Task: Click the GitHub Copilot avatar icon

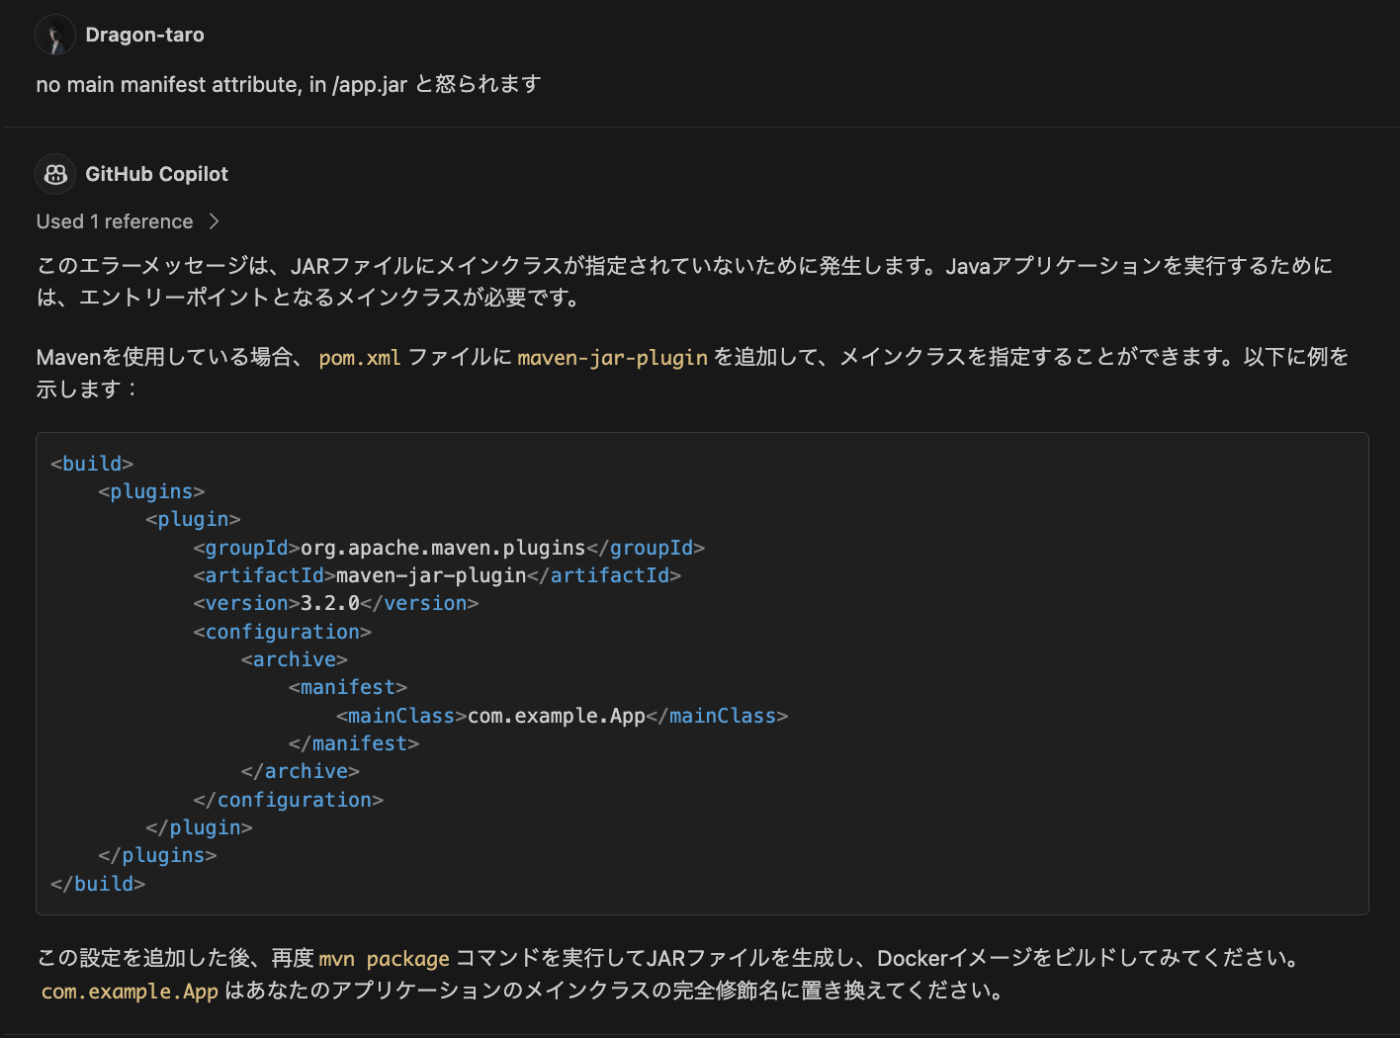Action: tap(55, 174)
